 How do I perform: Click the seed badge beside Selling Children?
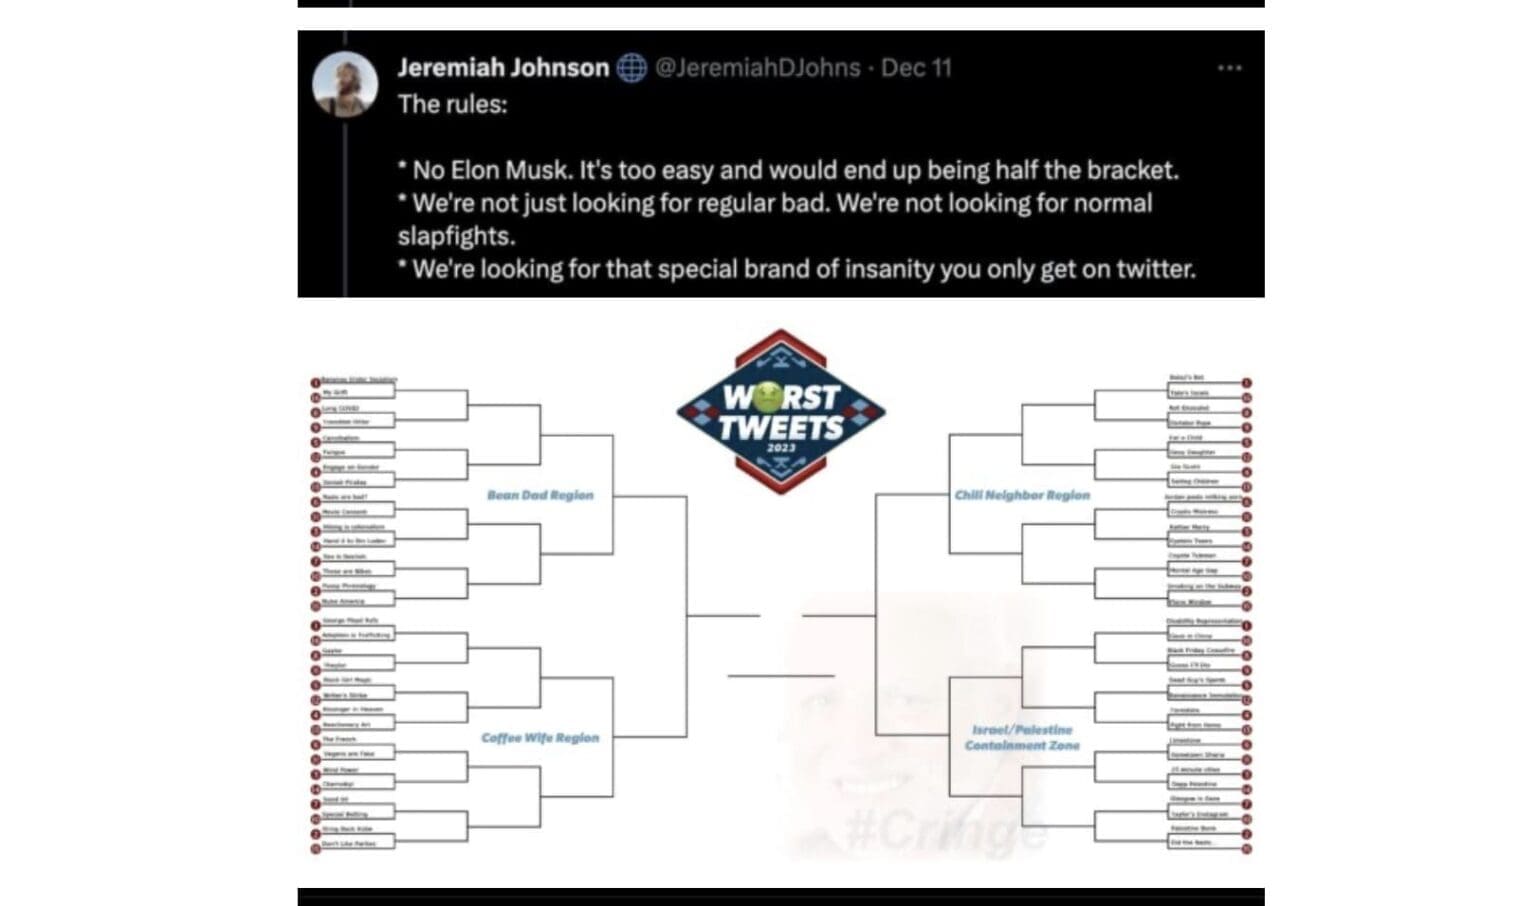pyautogui.click(x=1246, y=486)
